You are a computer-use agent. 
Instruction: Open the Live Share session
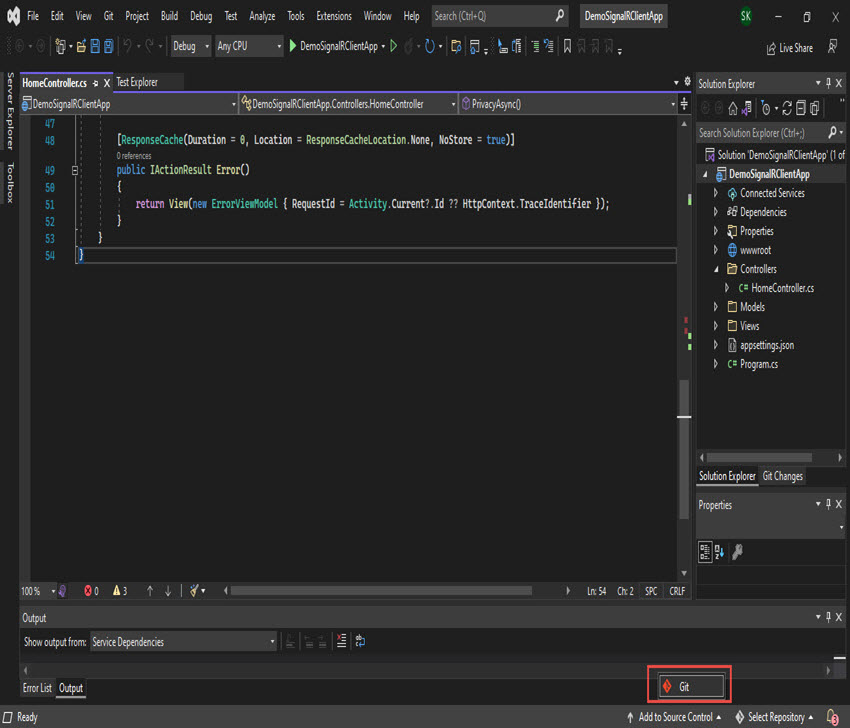(x=789, y=47)
